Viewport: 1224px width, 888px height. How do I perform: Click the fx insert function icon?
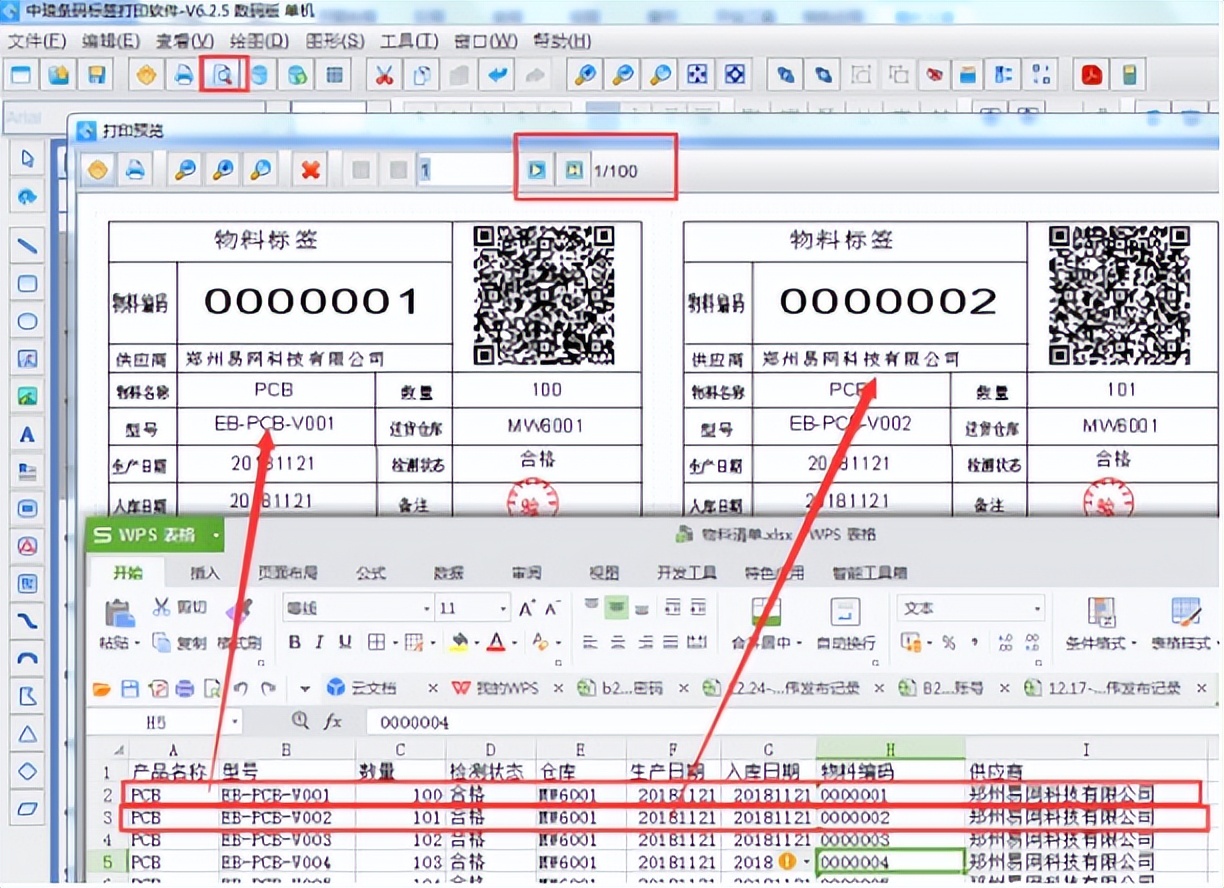[331, 721]
